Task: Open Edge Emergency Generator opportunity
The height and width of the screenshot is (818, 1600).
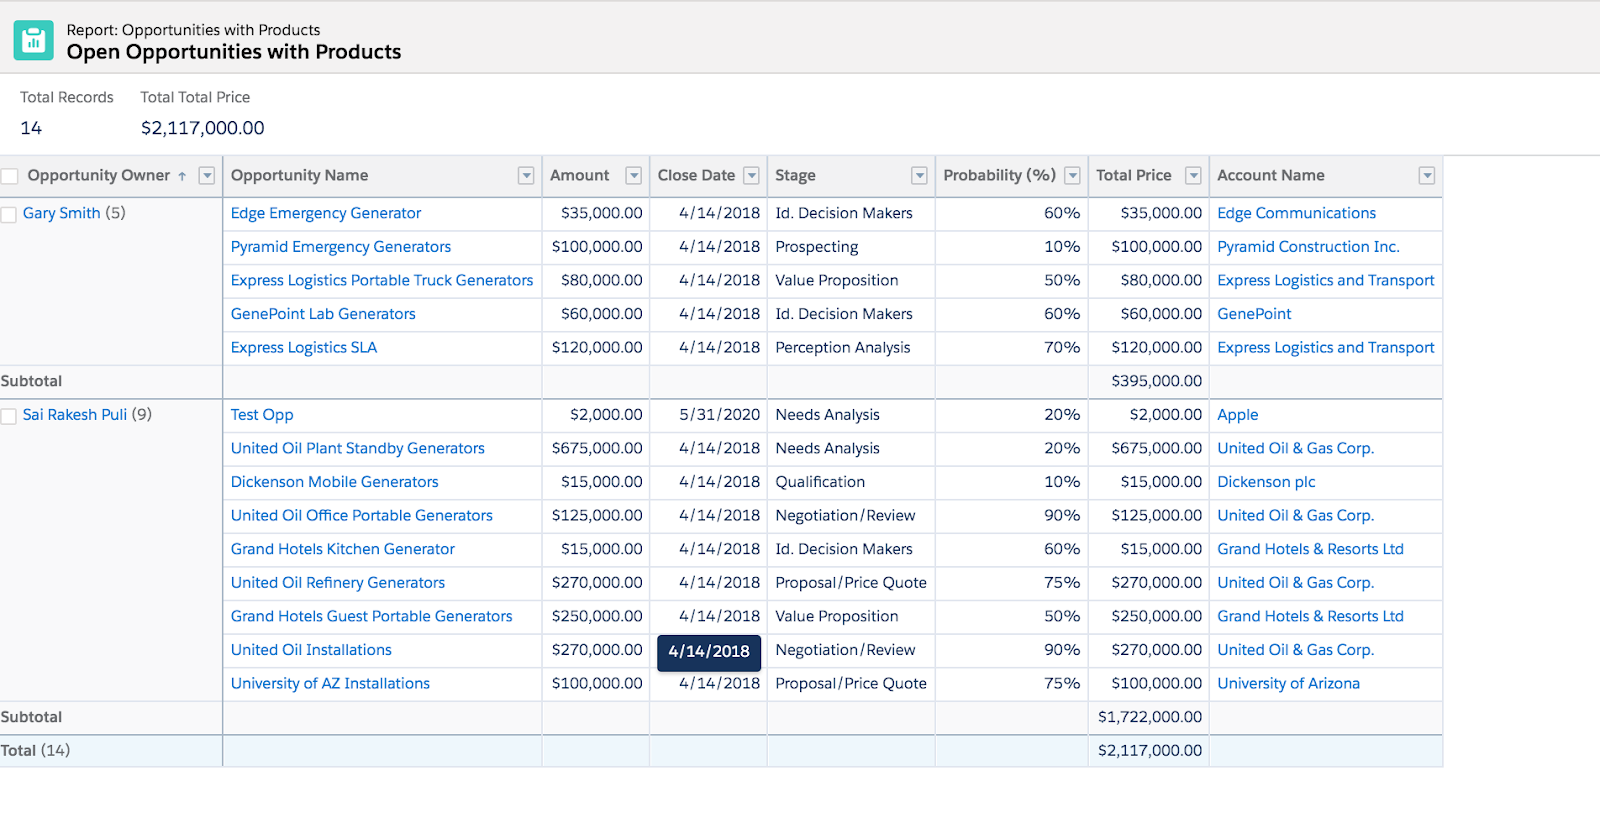Action: (326, 213)
